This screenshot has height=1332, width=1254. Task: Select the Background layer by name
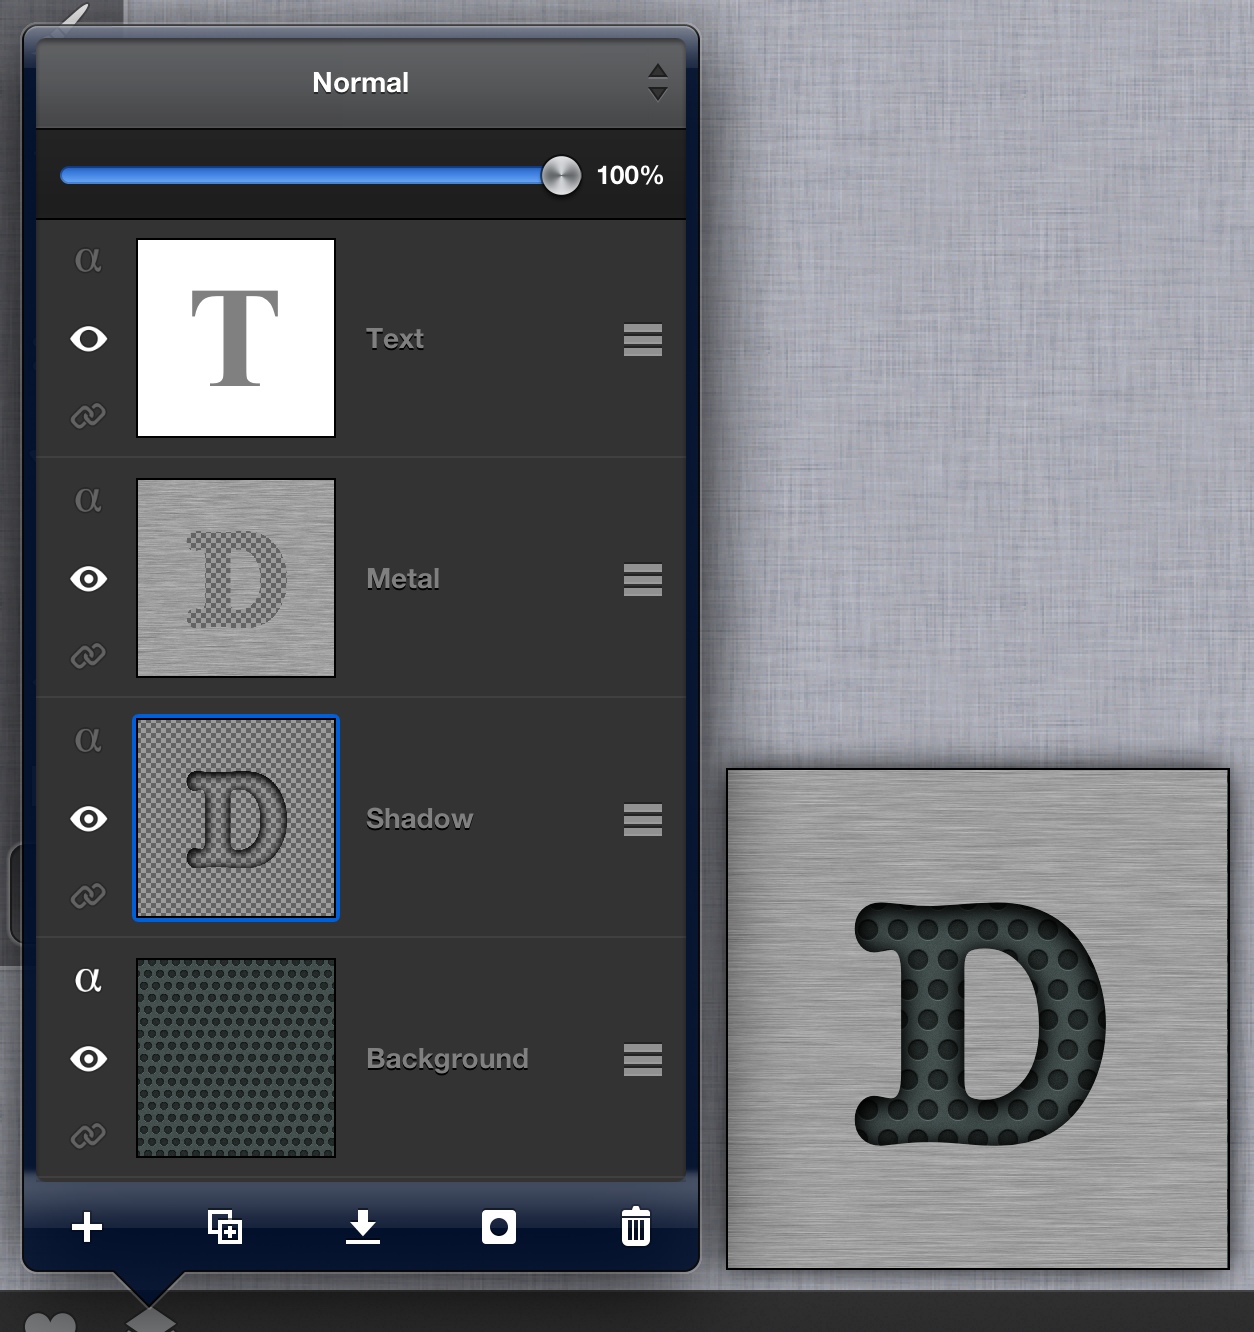pos(447,1059)
